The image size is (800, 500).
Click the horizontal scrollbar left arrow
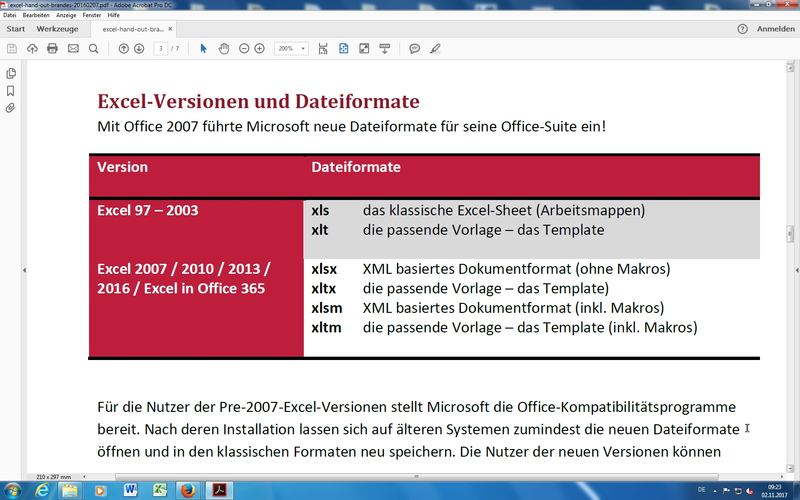click(84, 477)
